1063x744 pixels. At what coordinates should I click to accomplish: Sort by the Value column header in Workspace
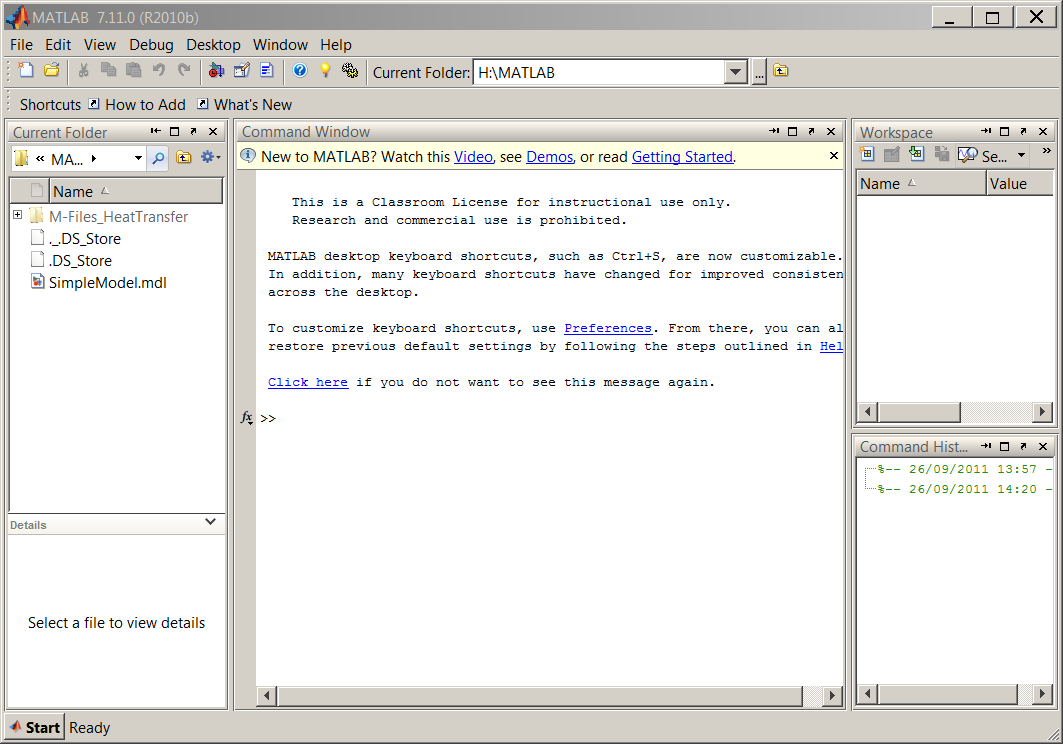[x=1020, y=183]
